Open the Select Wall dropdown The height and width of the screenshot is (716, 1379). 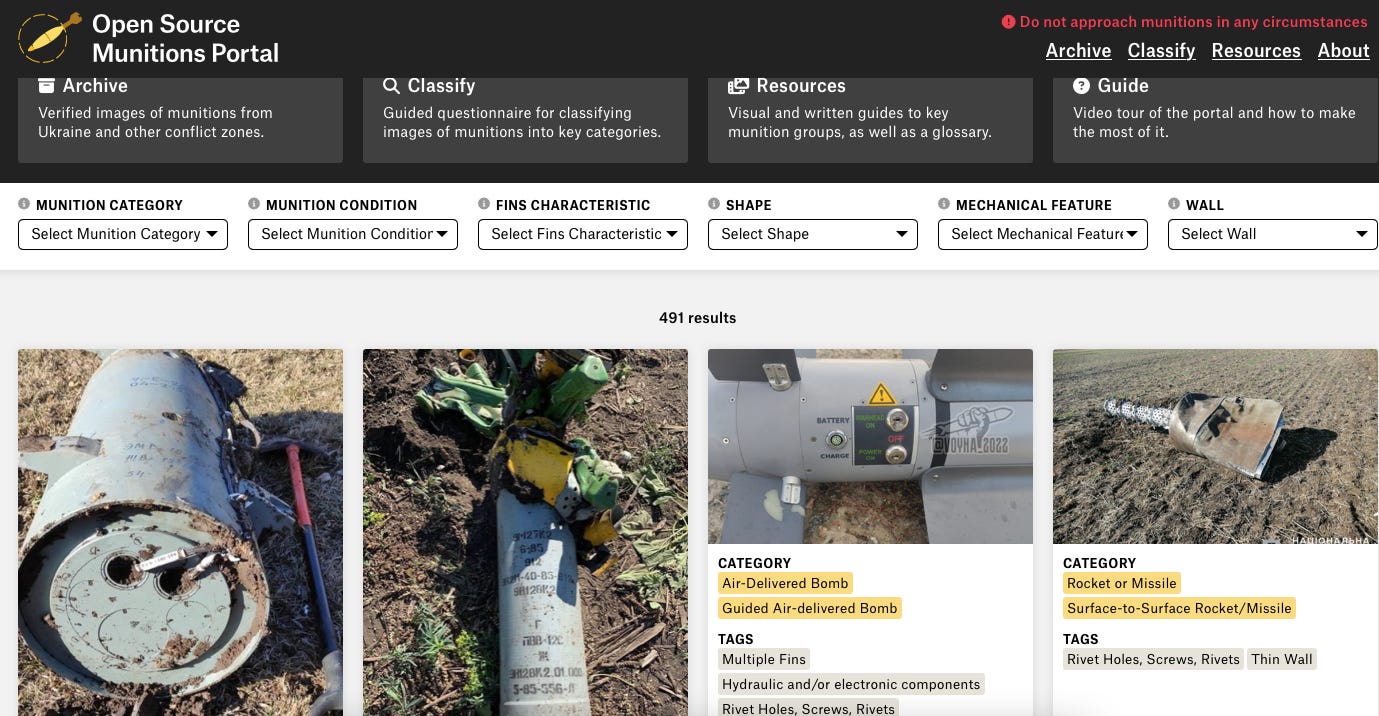(x=1273, y=234)
